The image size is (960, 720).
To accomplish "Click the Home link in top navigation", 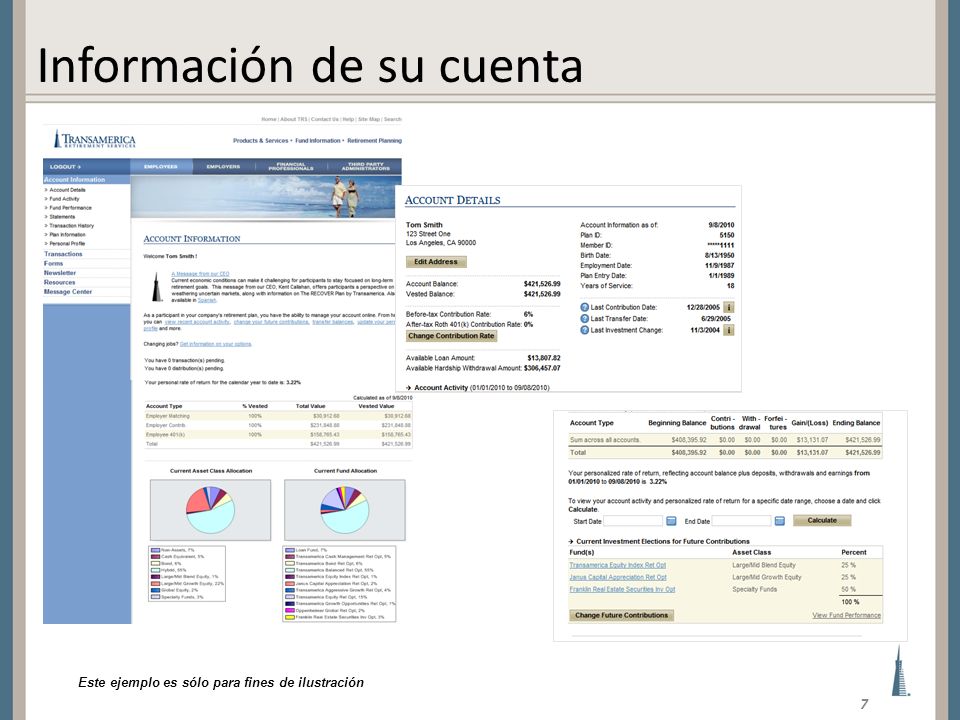I will 269,119.
